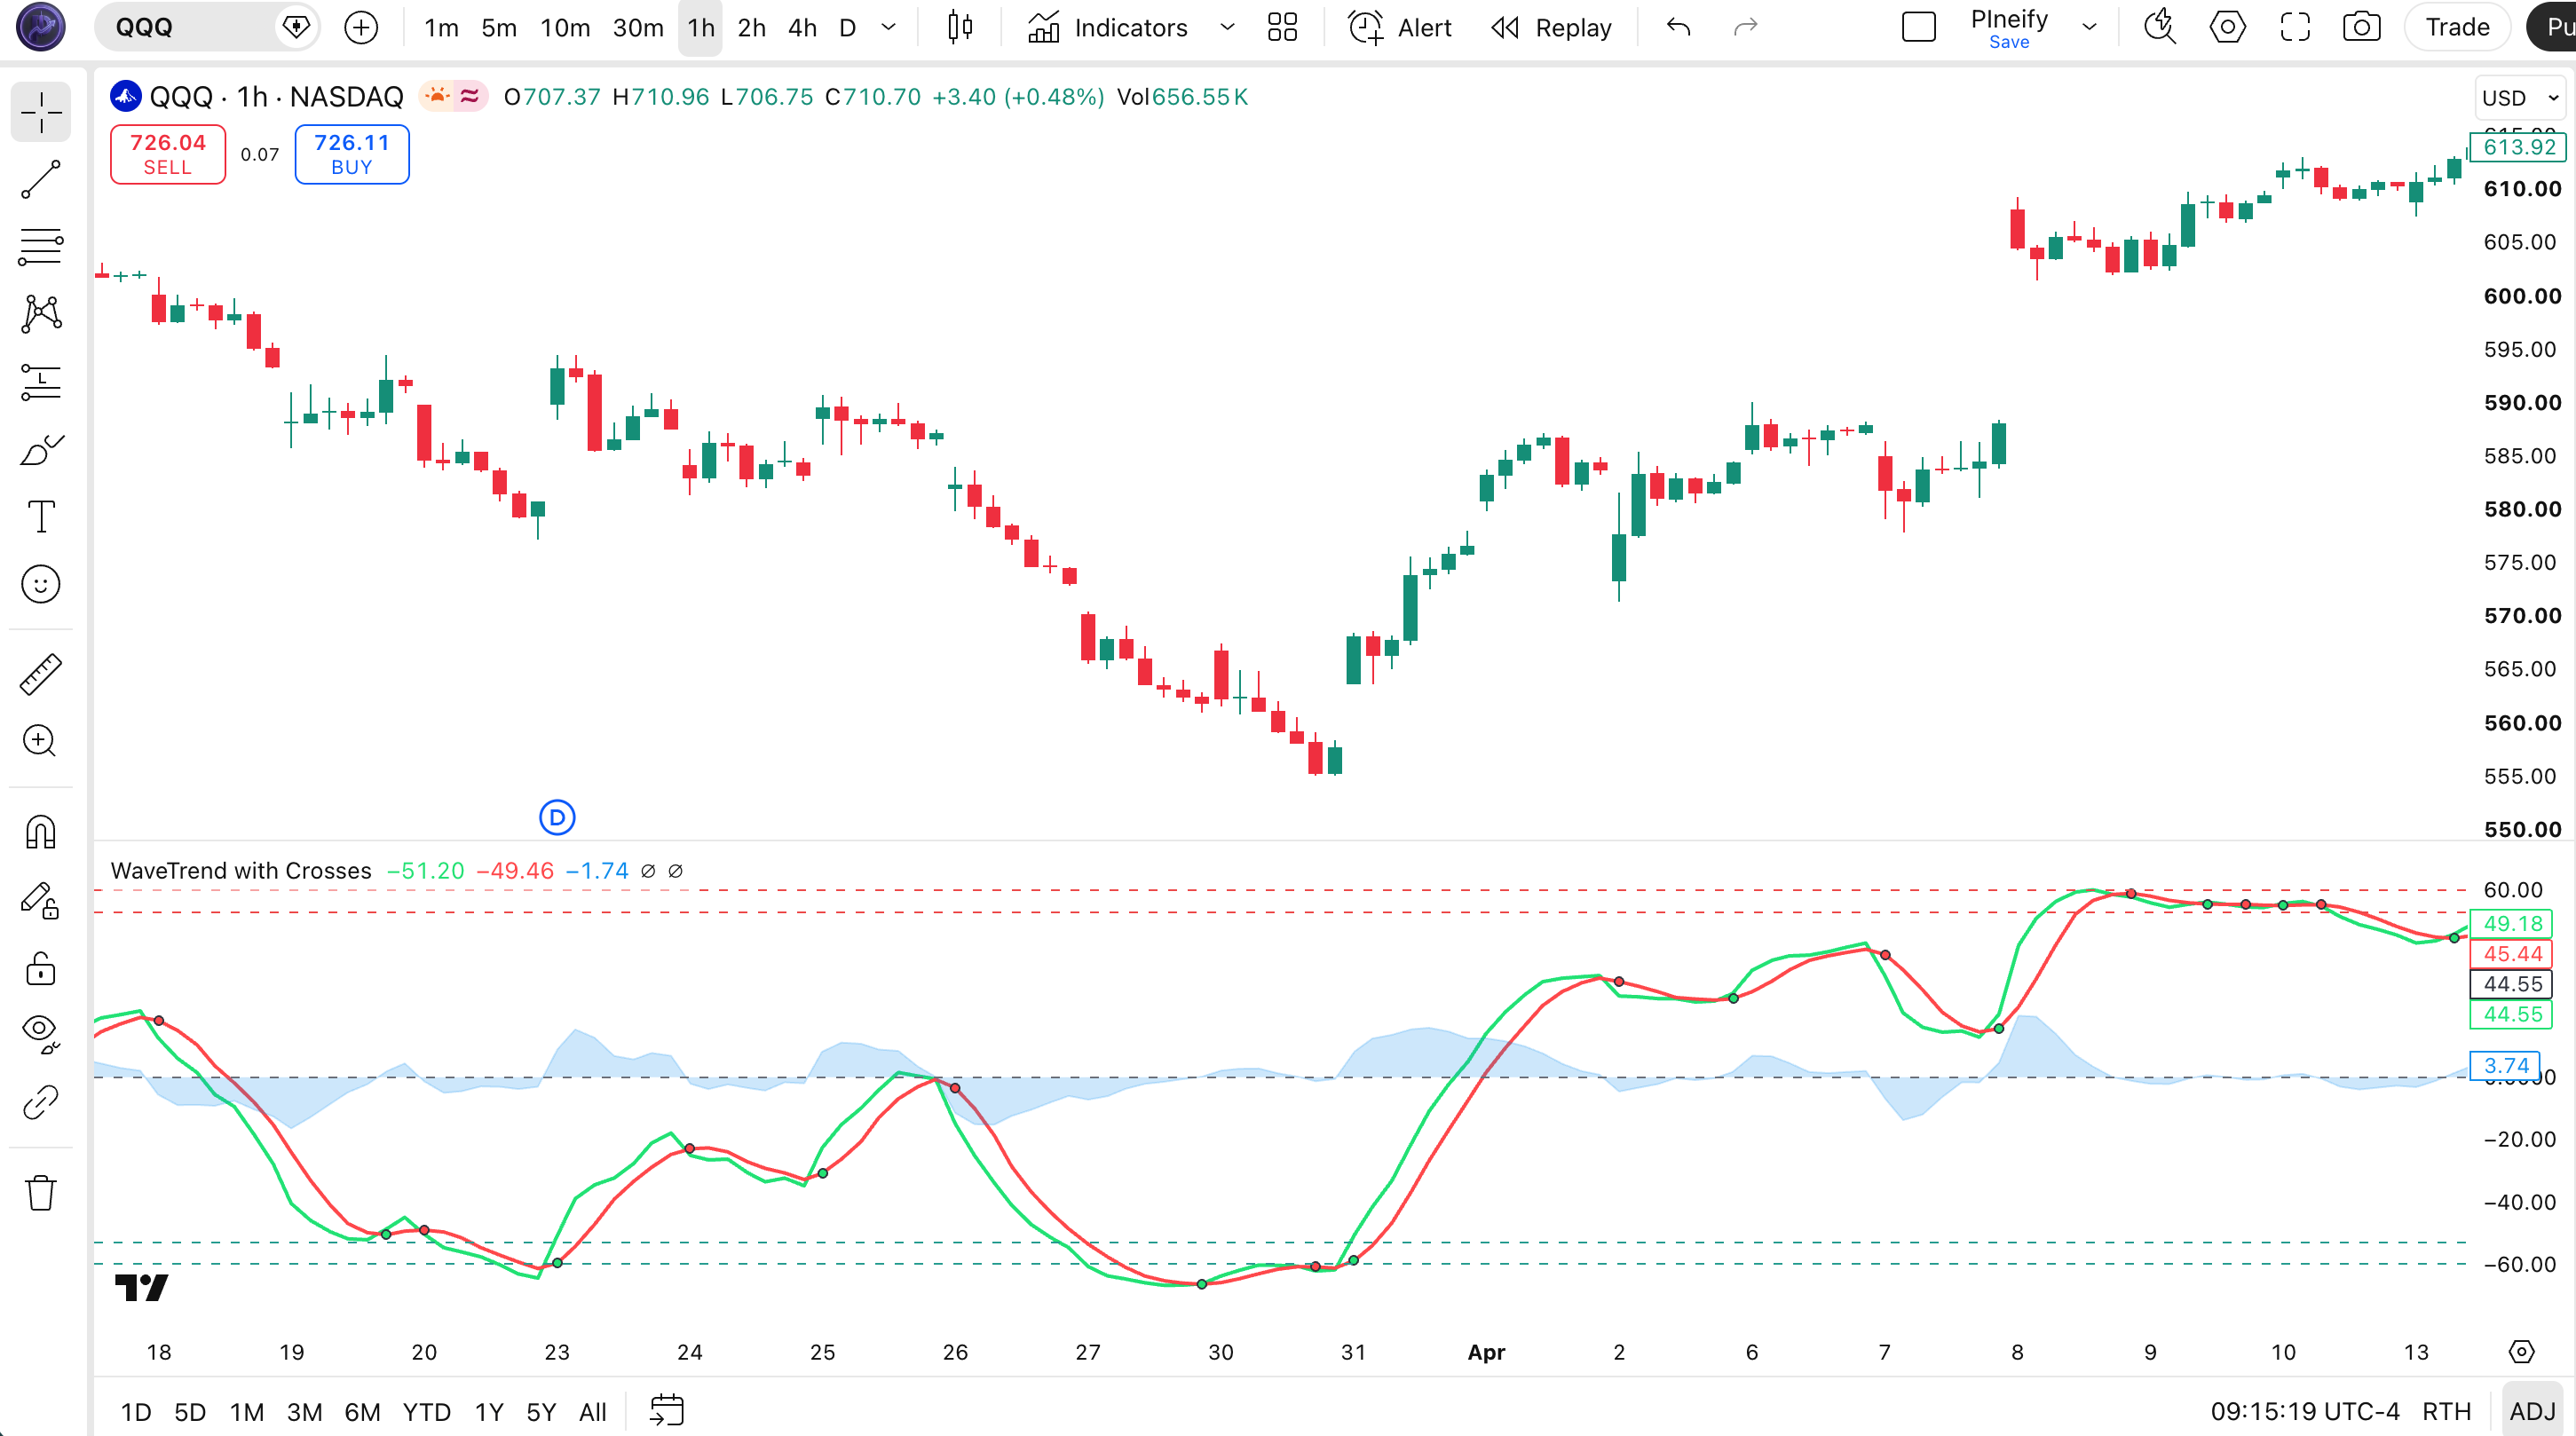Screen dimensions: 2576x1436
Task: Toggle lock all drawings
Action: (41, 968)
